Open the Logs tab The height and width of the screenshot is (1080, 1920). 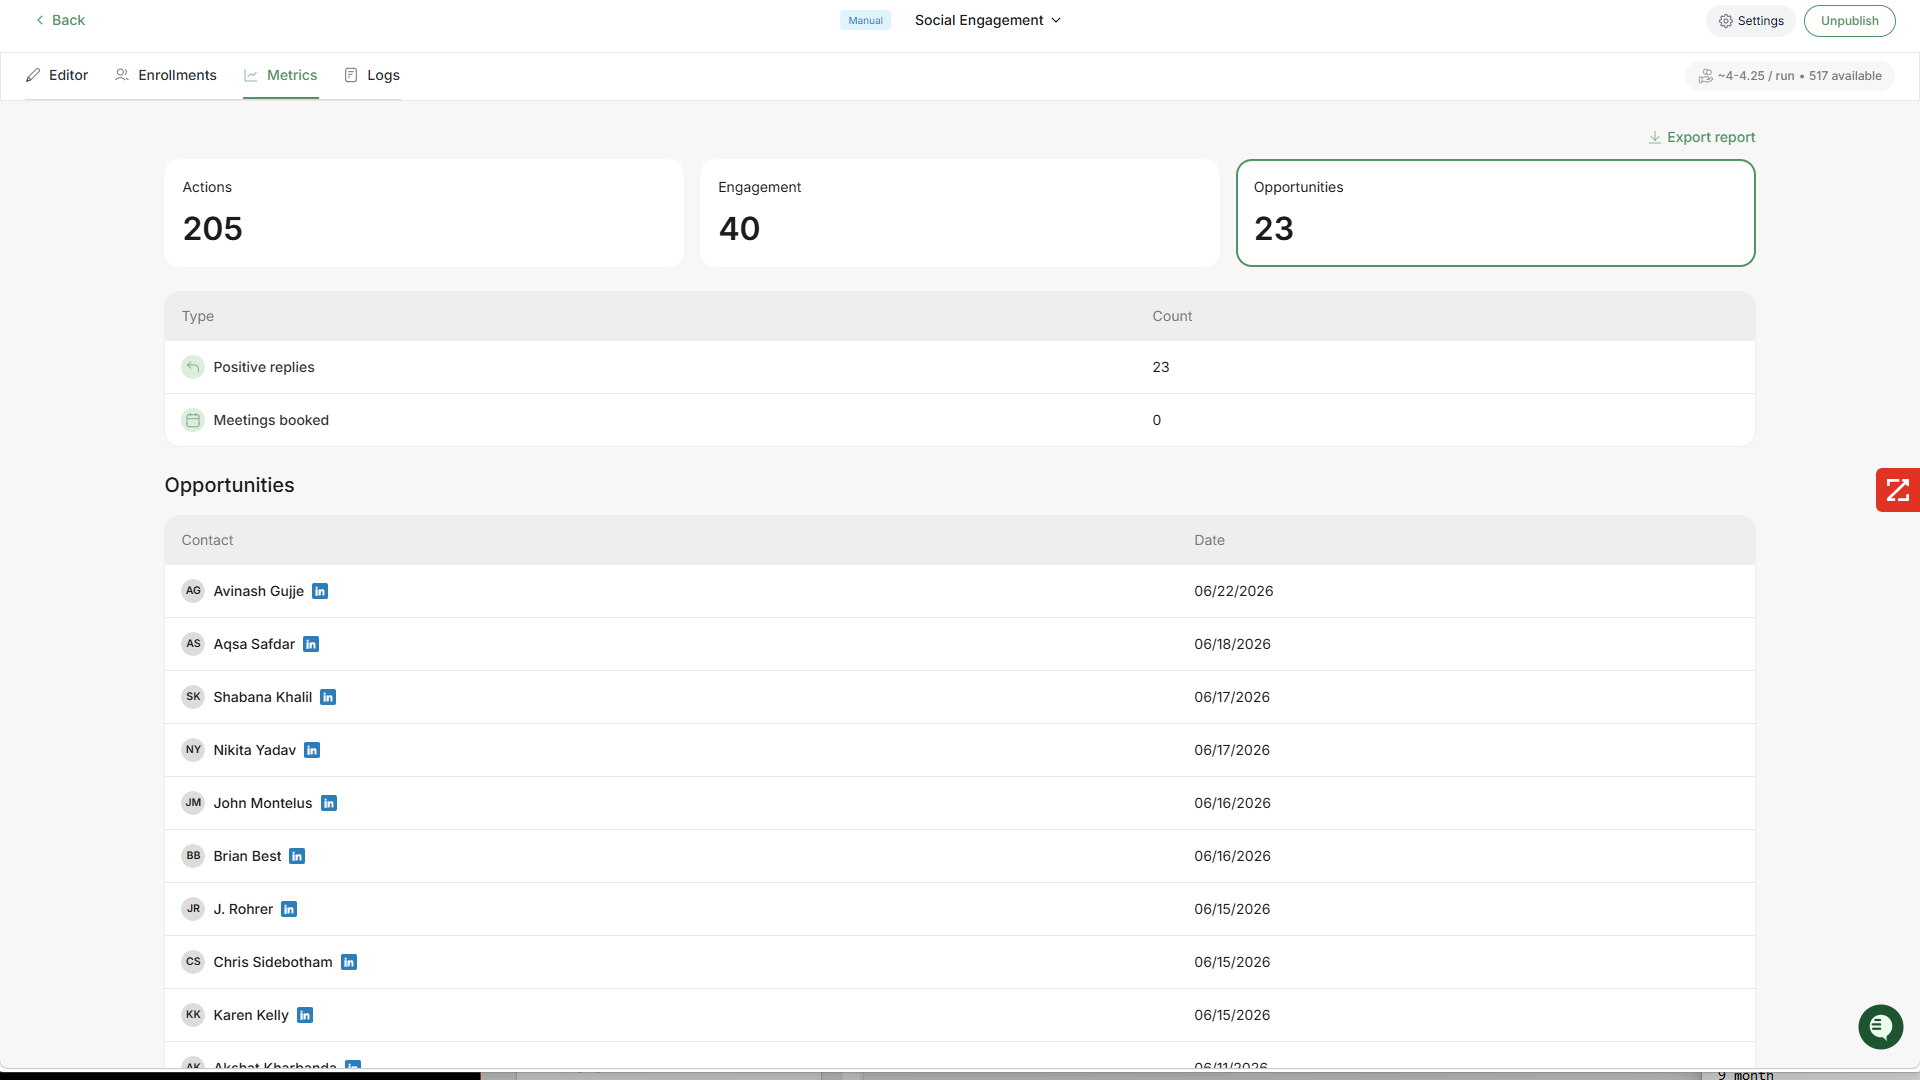pyautogui.click(x=372, y=75)
